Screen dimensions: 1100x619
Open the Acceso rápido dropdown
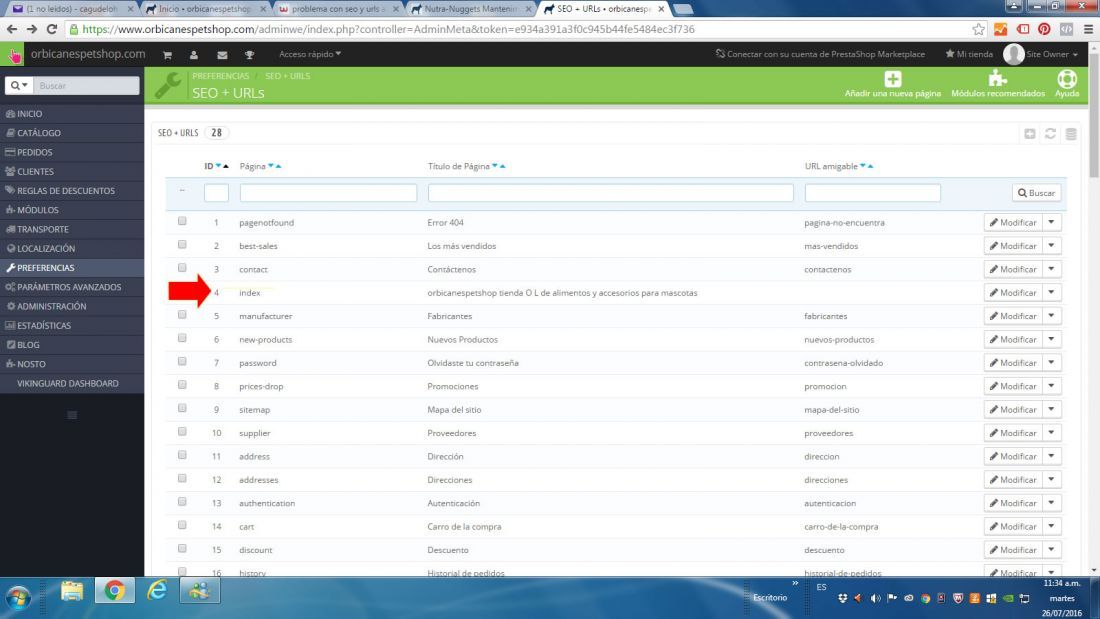(310, 54)
